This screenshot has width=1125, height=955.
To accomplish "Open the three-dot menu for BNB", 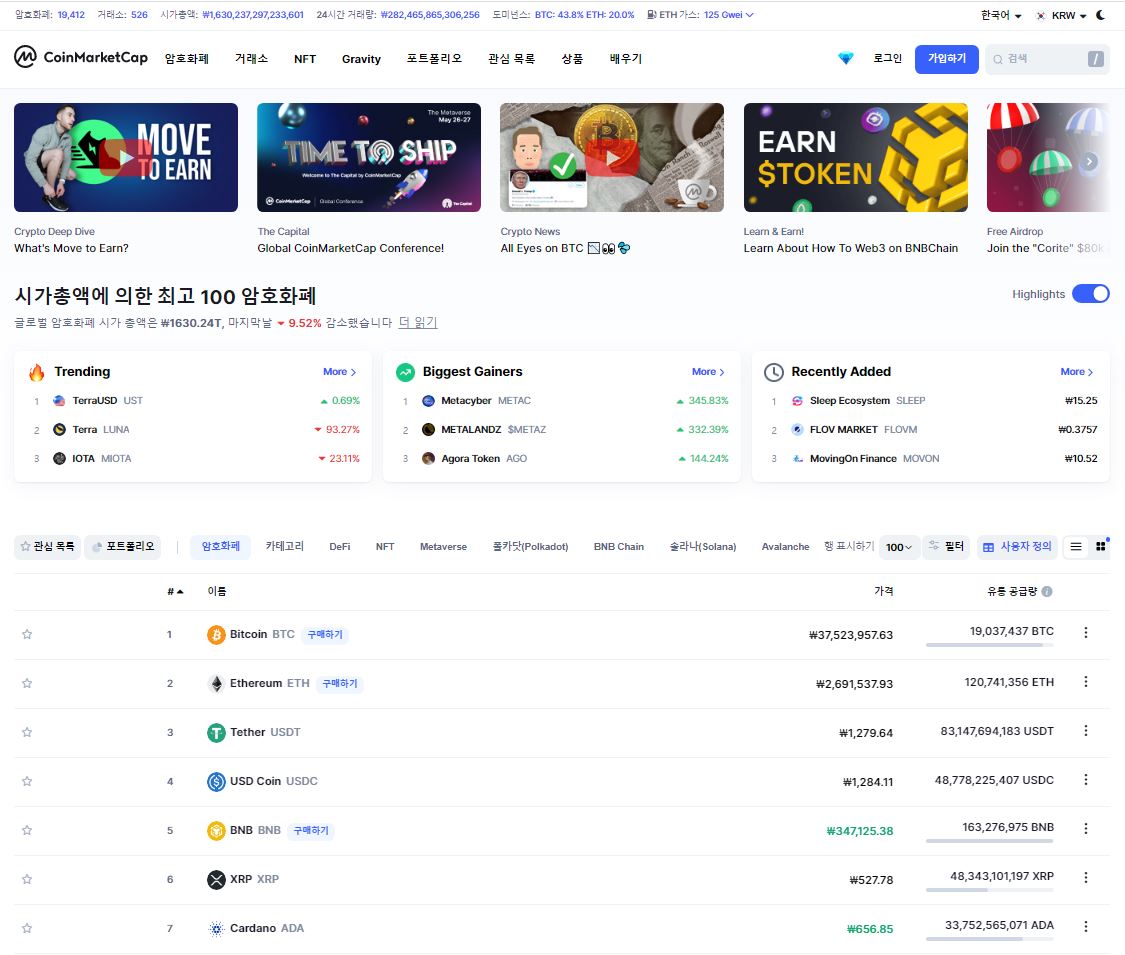I will click(1086, 828).
